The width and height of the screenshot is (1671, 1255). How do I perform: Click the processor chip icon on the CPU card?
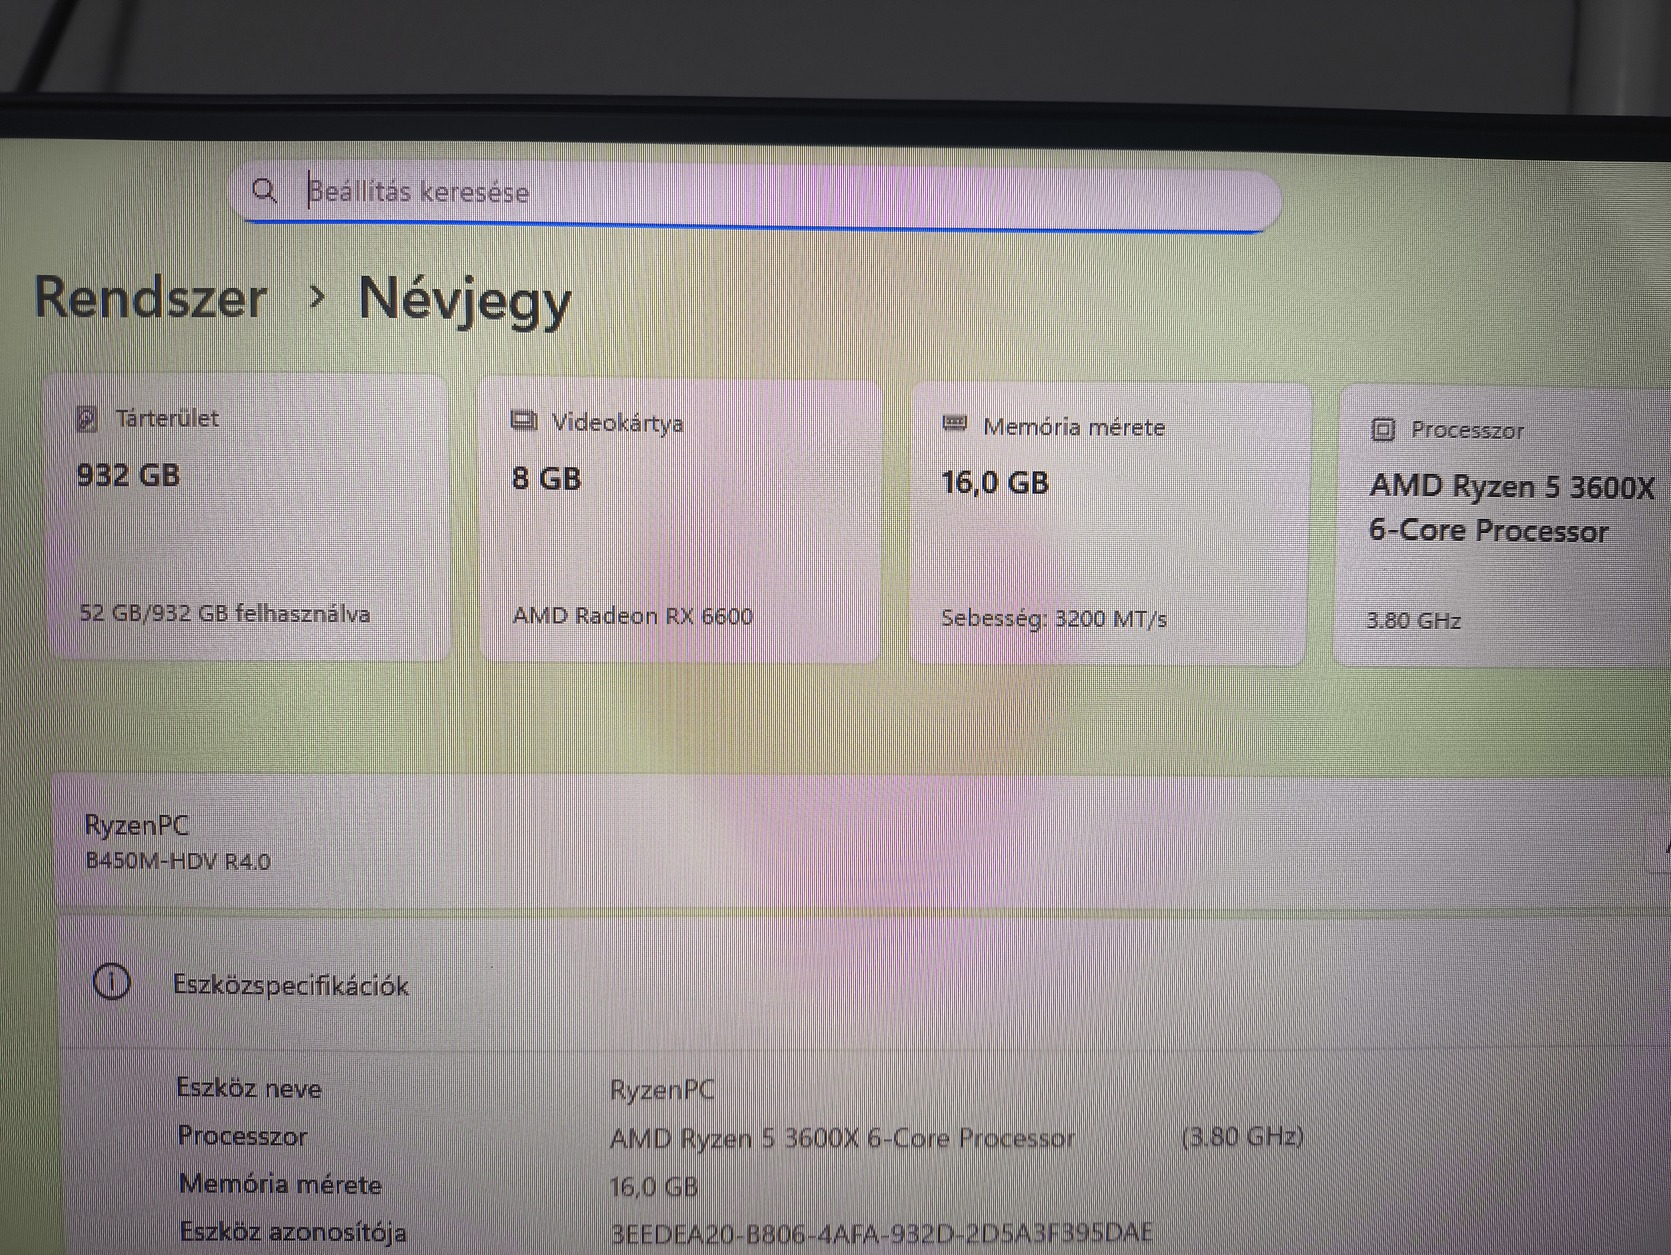coord(1383,430)
